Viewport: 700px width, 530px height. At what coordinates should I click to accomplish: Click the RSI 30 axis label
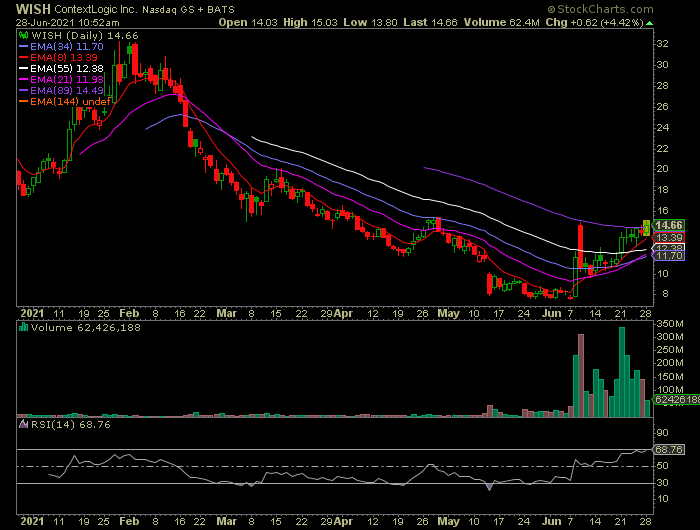pyautogui.click(x=662, y=483)
